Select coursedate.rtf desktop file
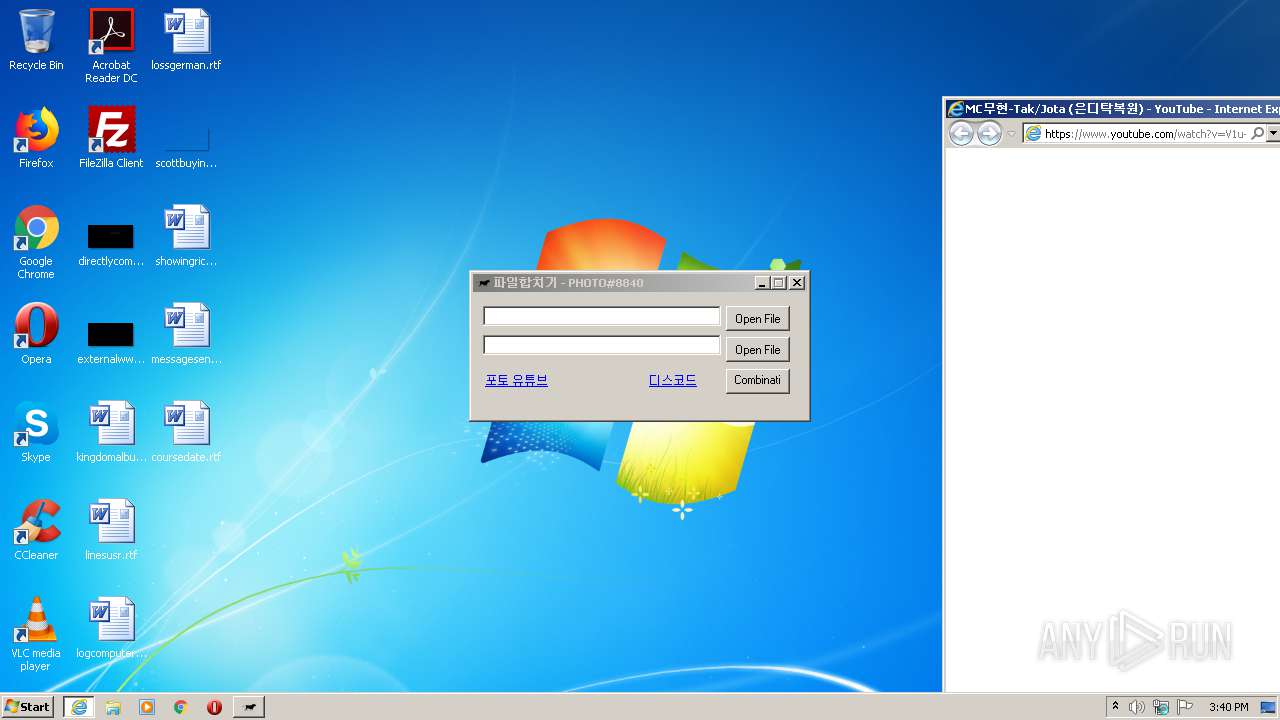 point(186,432)
